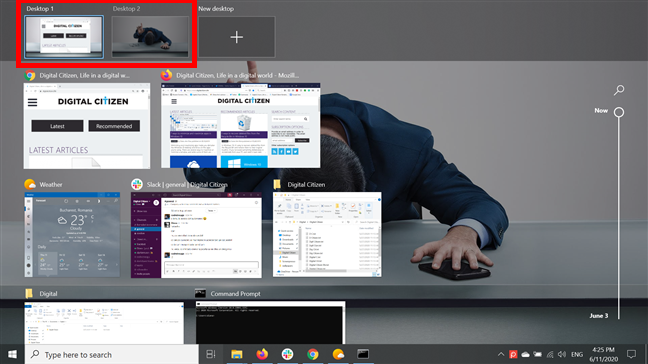Click Recommended button in Chrome thumbnail
The height and width of the screenshot is (364, 648).
tap(114, 126)
